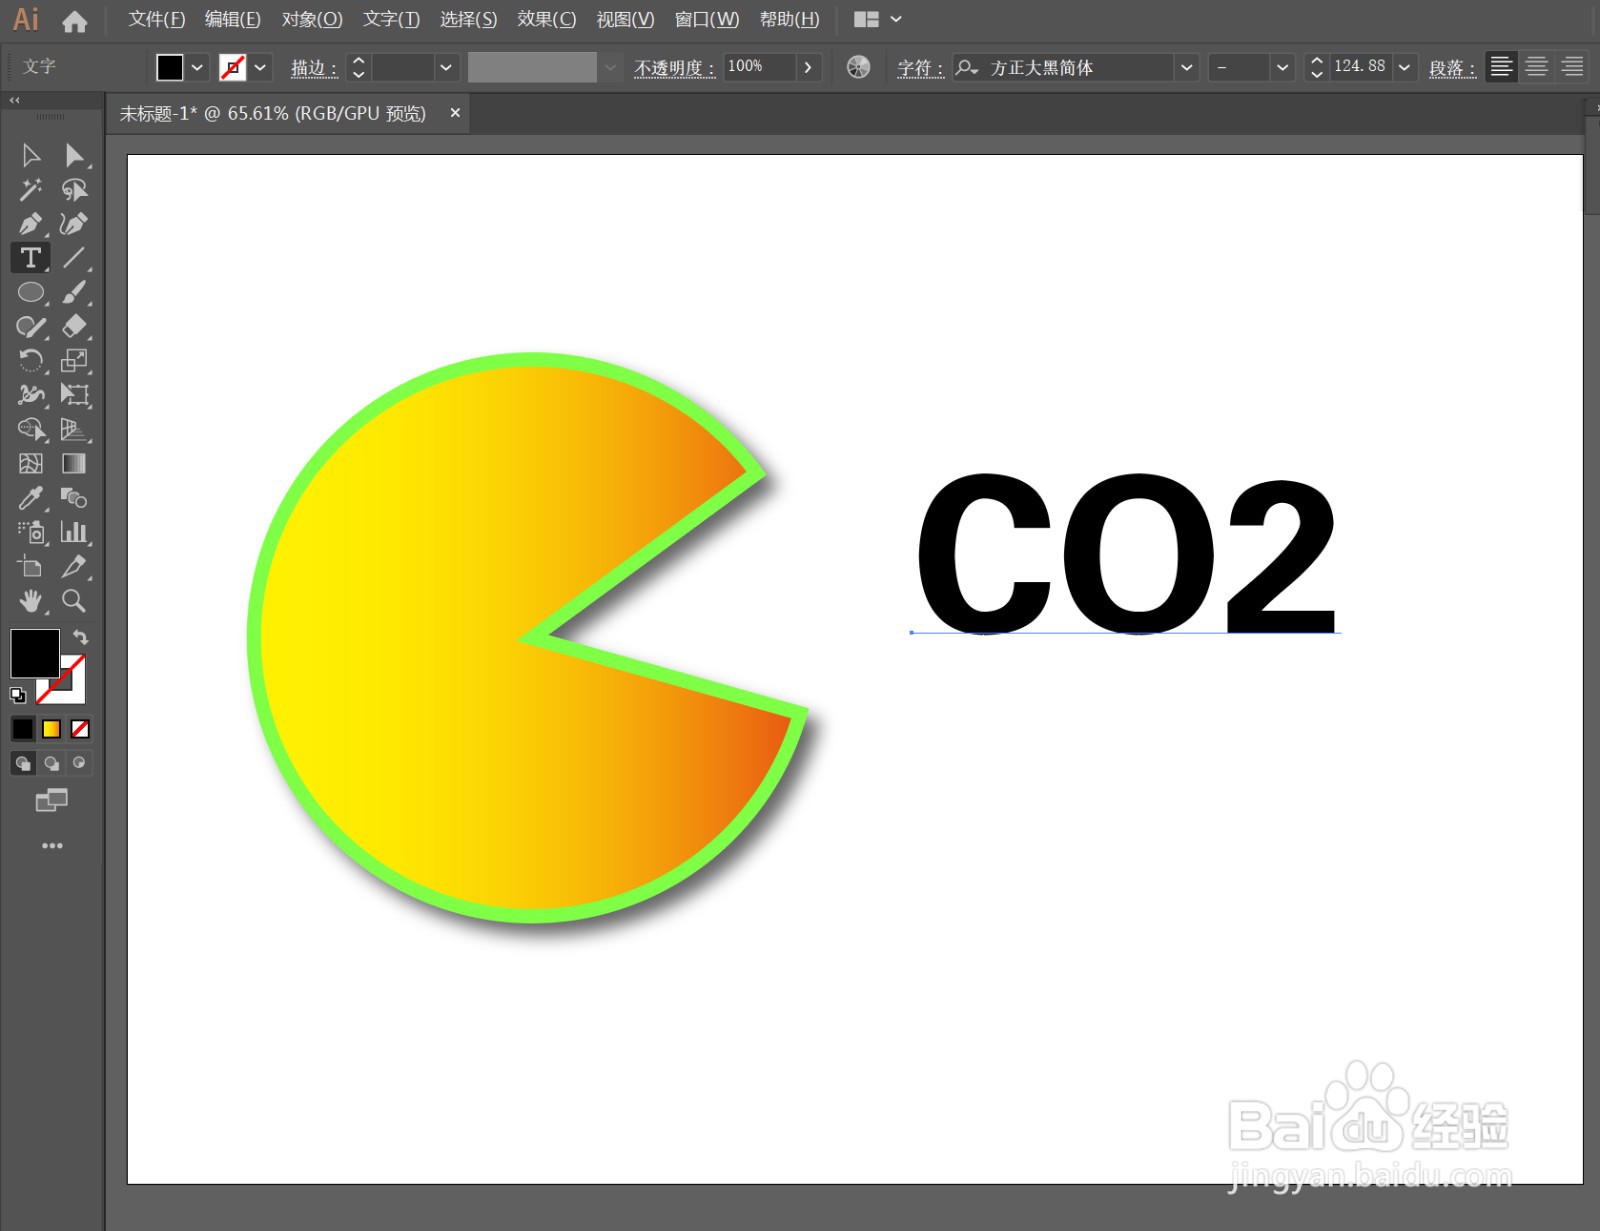Viewport: 1600px width, 1231px height.
Task: Align paragraph text center
Action: (1537, 67)
